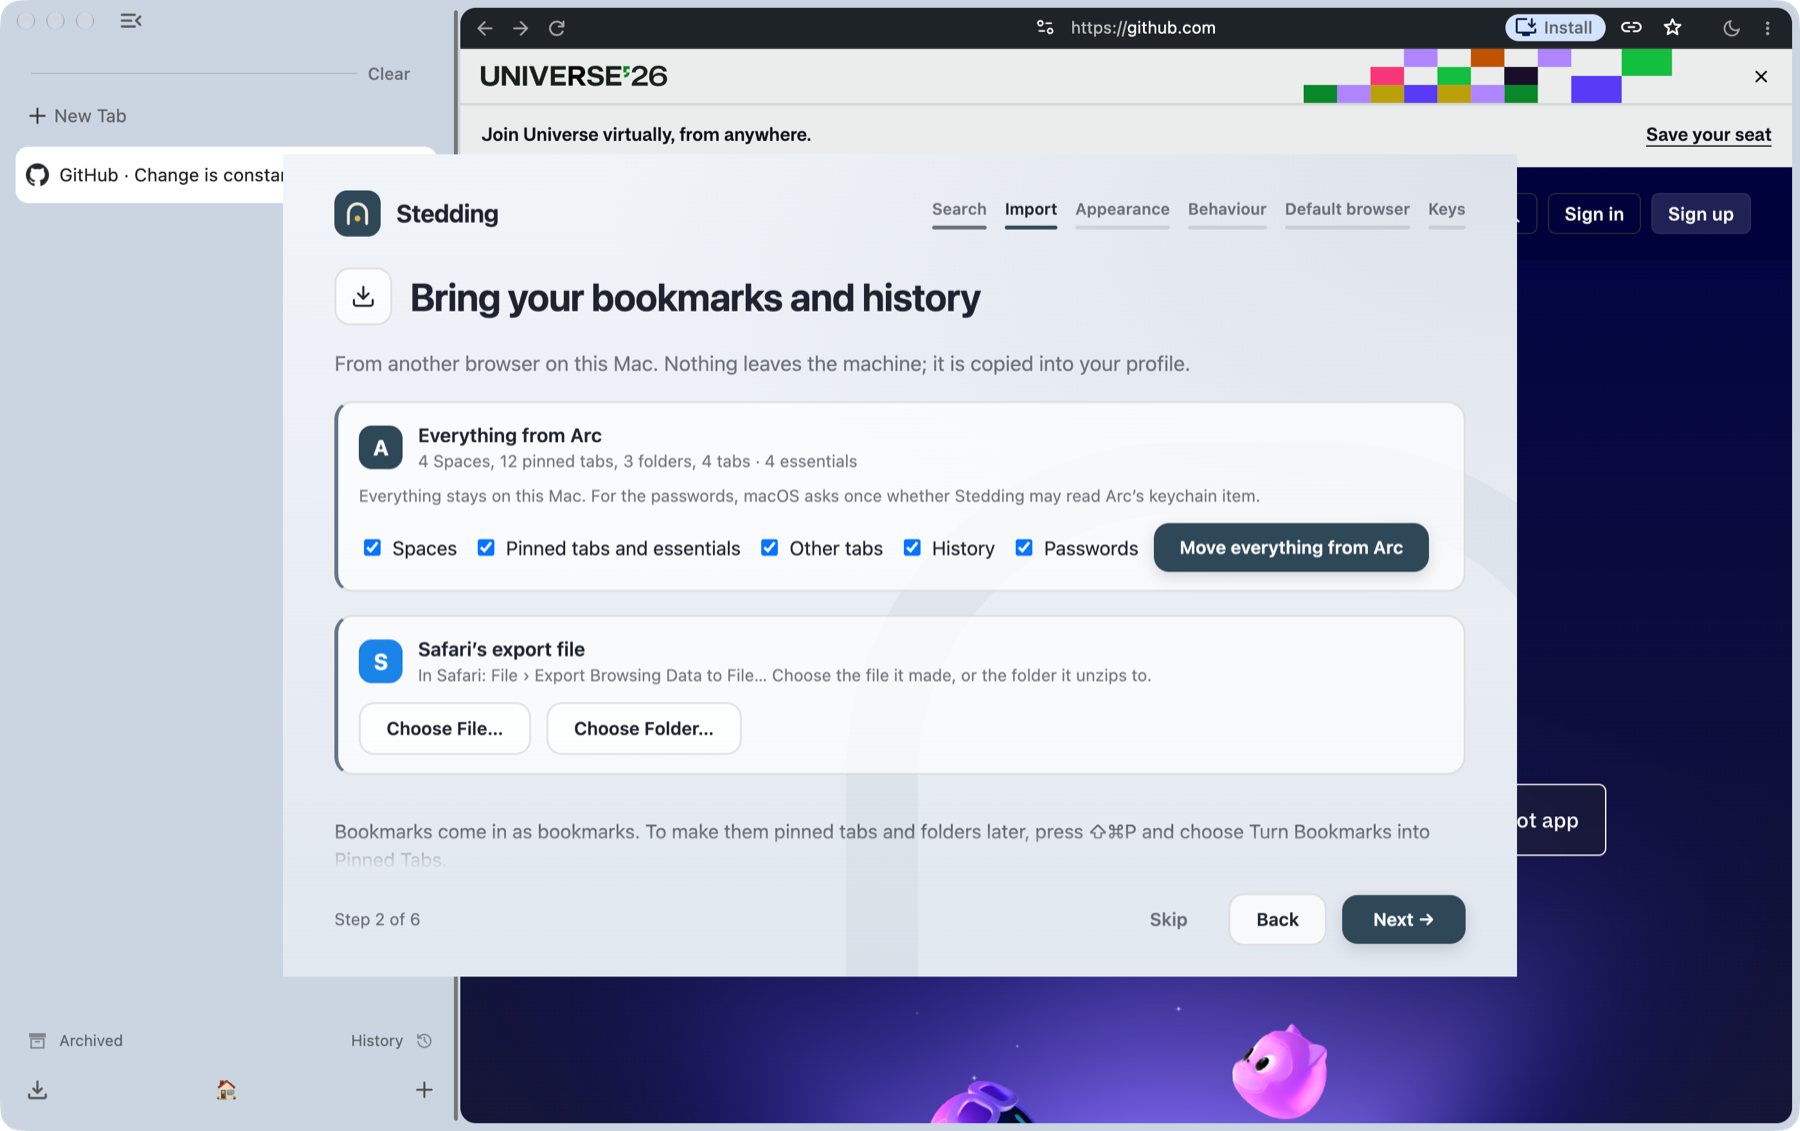Uncheck the Spaces checkbox
Screen dimensions: 1800x1131
coord(372,548)
